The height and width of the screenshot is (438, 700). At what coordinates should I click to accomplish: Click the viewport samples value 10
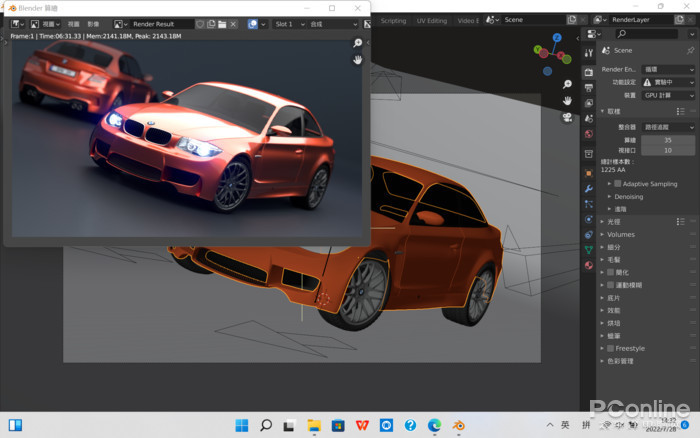click(x=668, y=150)
